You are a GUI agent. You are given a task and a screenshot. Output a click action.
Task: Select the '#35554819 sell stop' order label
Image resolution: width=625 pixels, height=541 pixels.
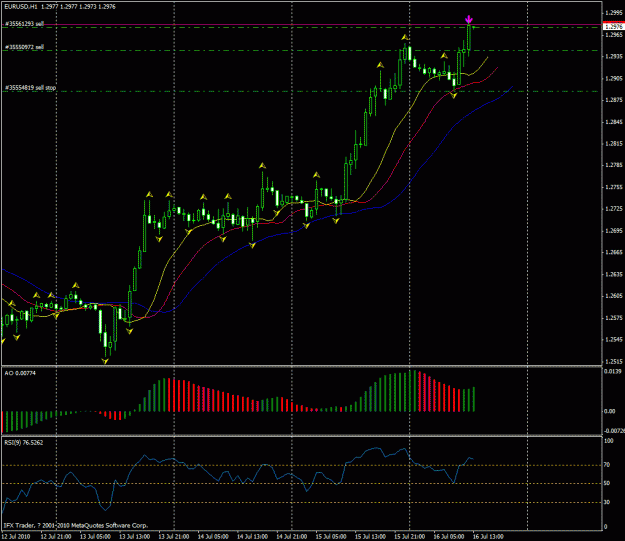coord(30,88)
